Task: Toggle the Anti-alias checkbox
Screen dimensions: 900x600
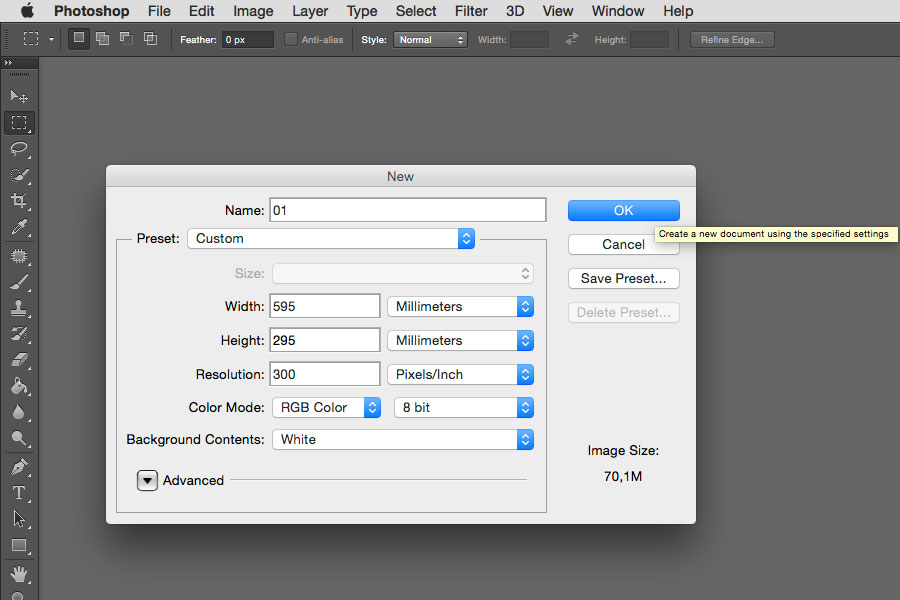Action: [x=291, y=39]
